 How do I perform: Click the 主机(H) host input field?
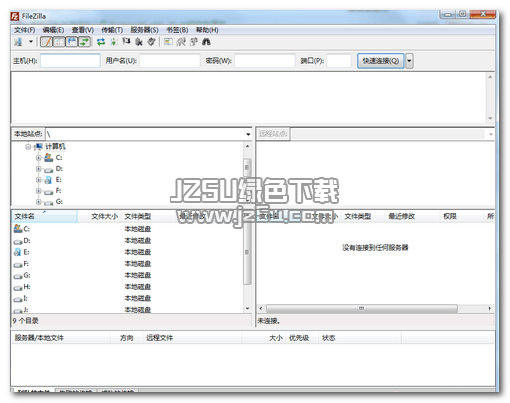(70, 61)
